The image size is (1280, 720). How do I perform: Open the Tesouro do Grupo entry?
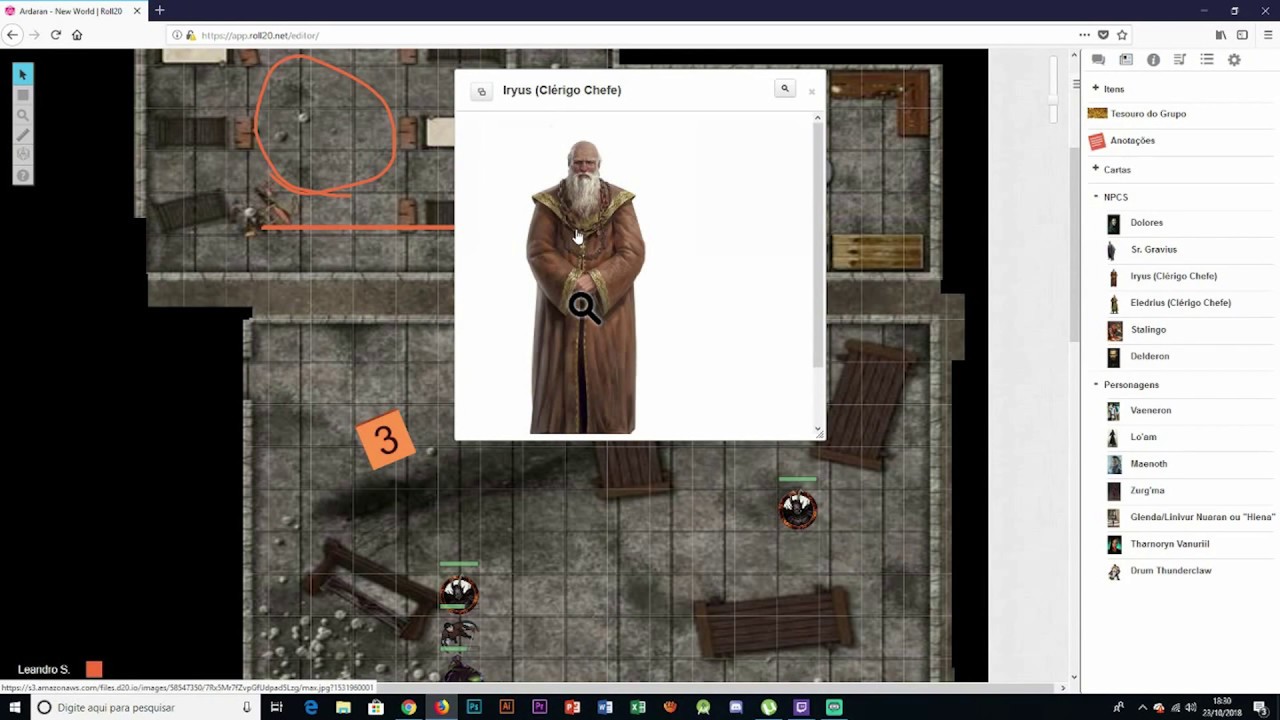[x=1148, y=114]
